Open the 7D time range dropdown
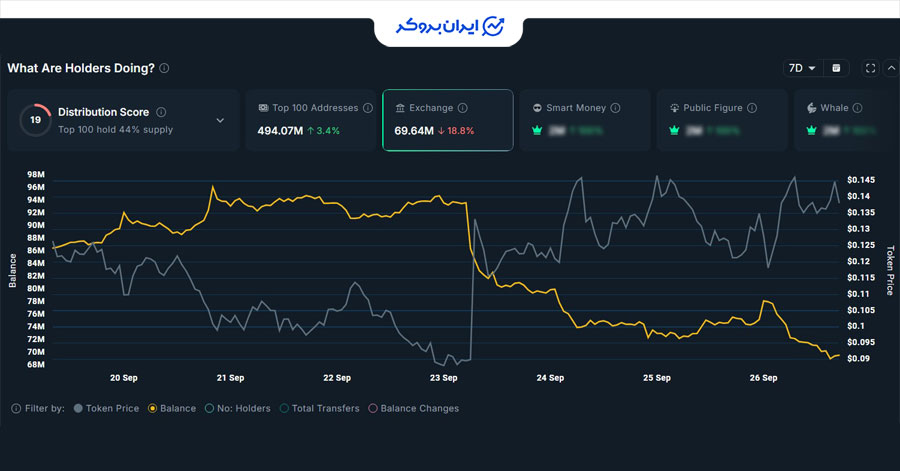Image resolution: width=900 pixels, height=471 pixels. tap(802, 68)
